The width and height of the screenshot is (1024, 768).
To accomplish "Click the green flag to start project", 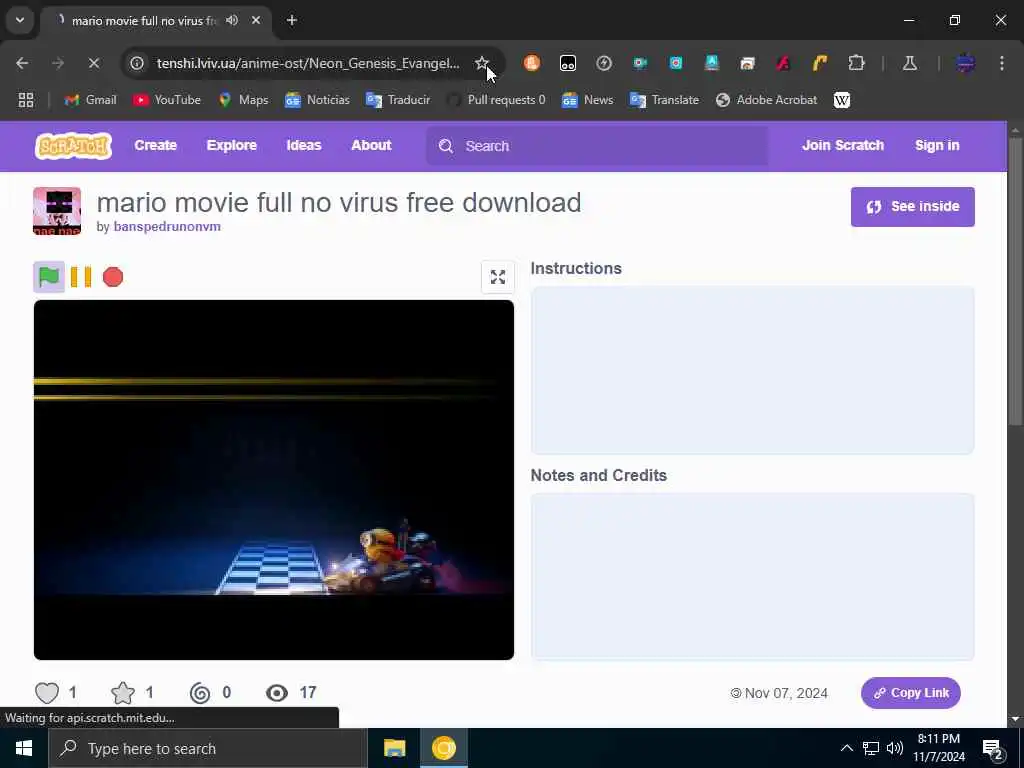I will [x=49, y=277].
